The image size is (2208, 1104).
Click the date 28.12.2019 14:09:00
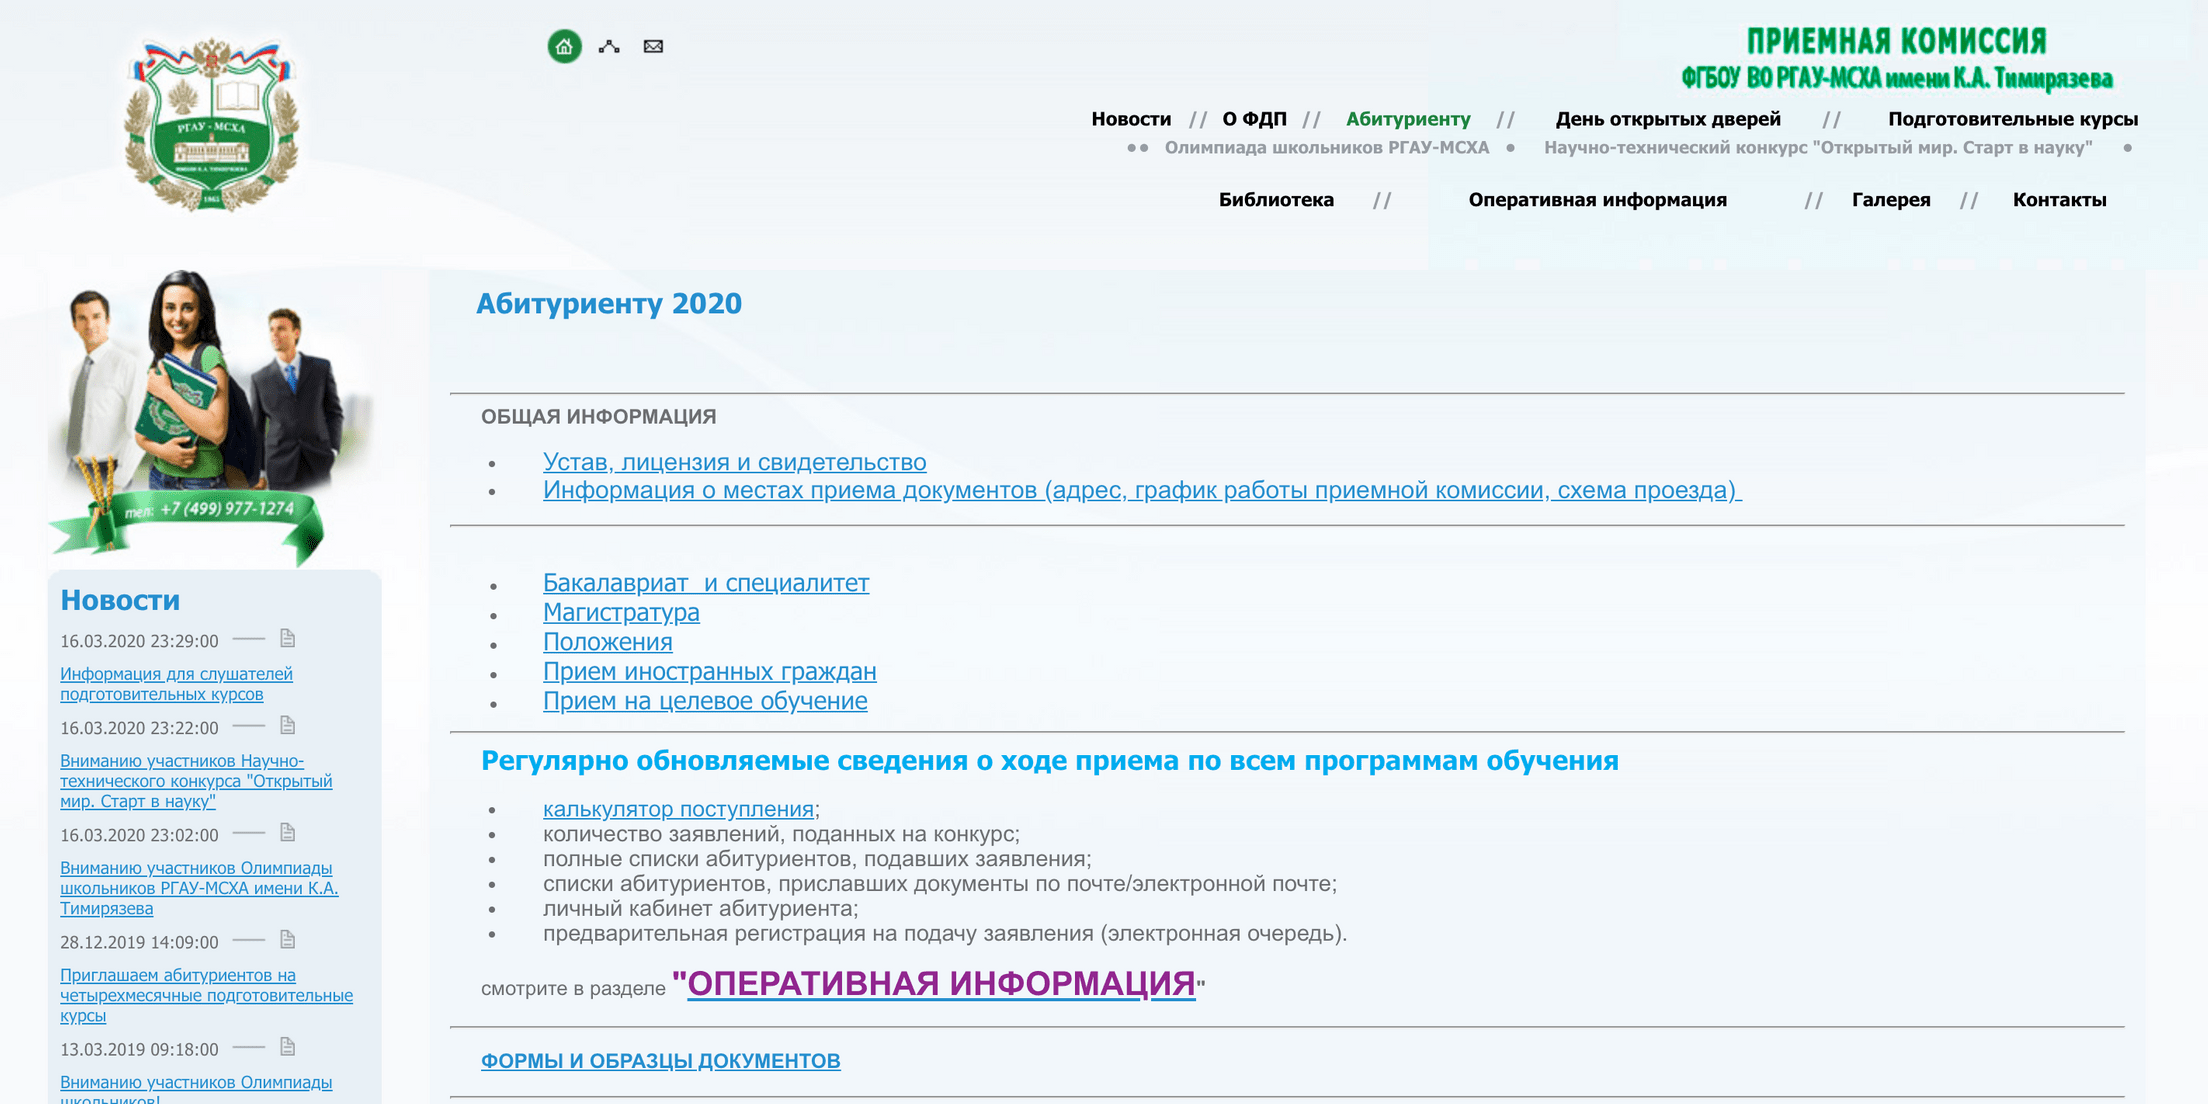click(x=139, y=942)
